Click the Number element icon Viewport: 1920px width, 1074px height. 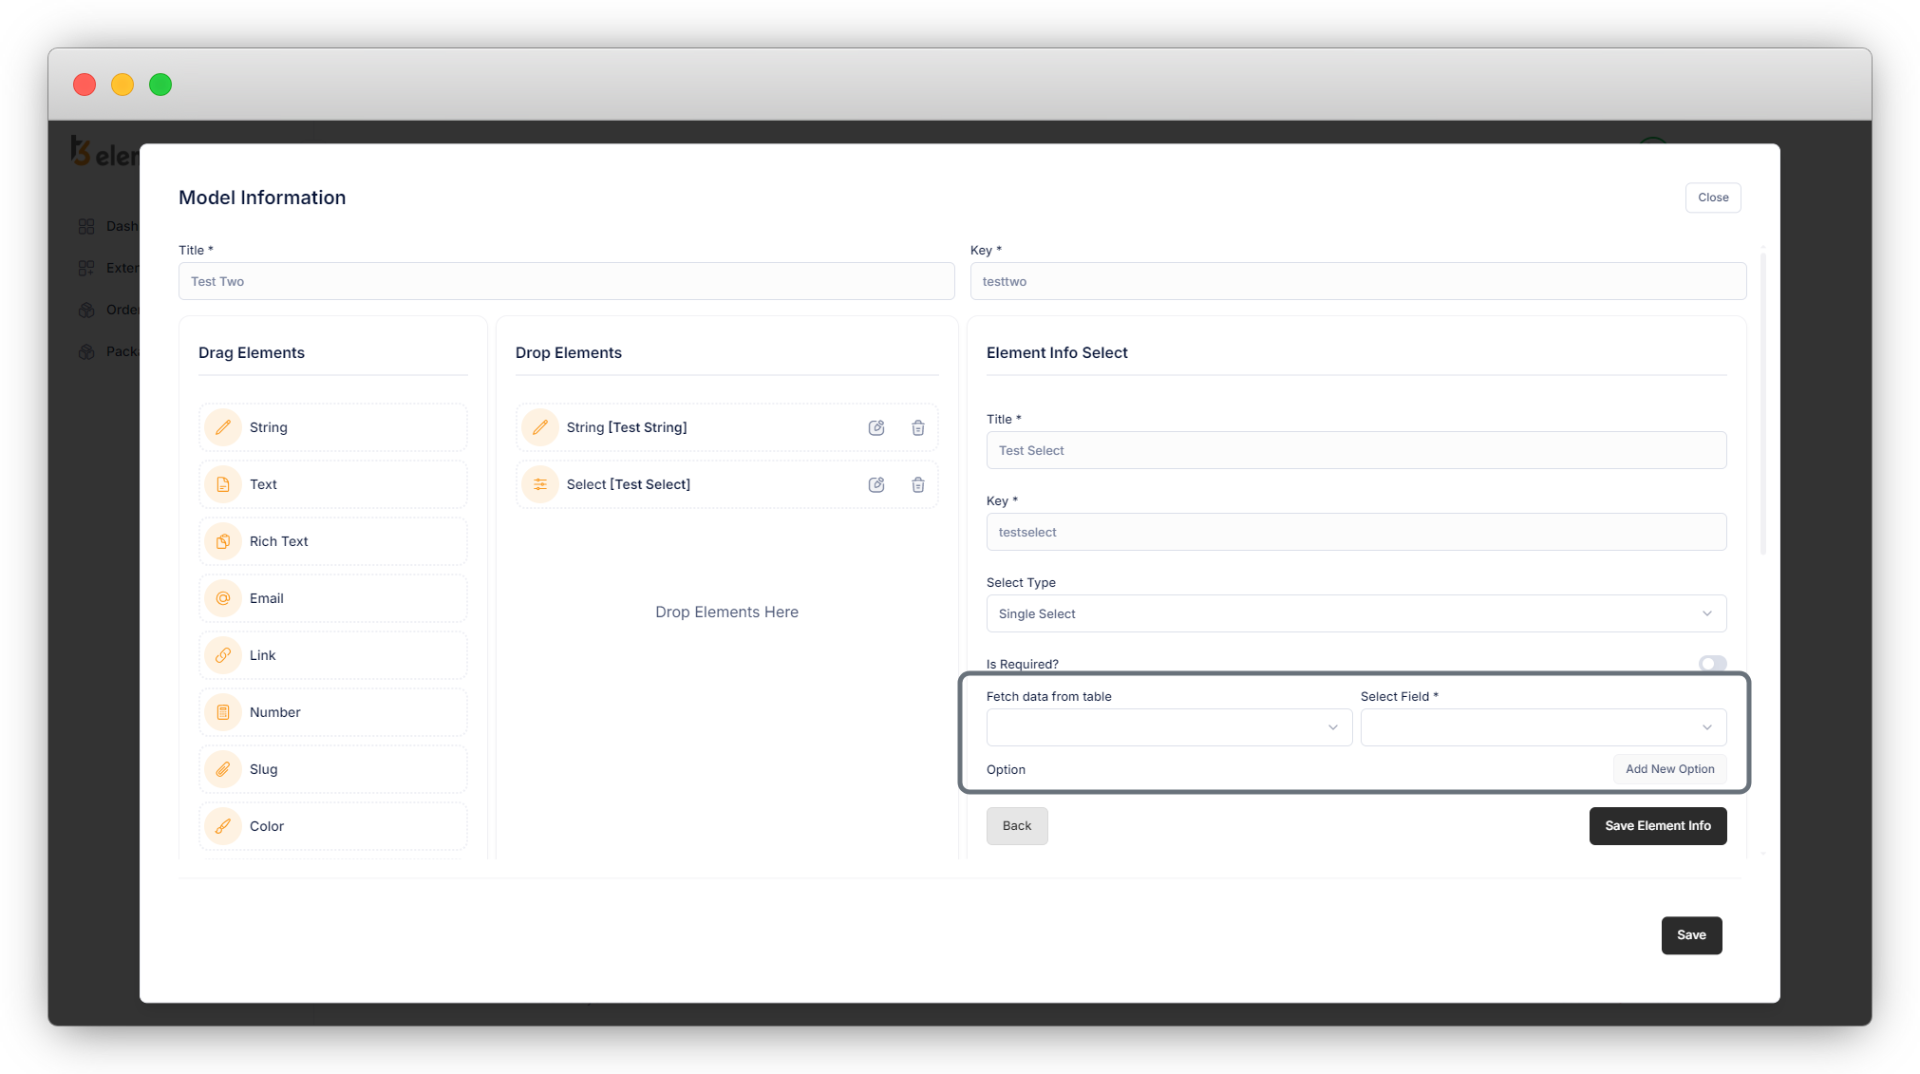click(x=223, y=712)
